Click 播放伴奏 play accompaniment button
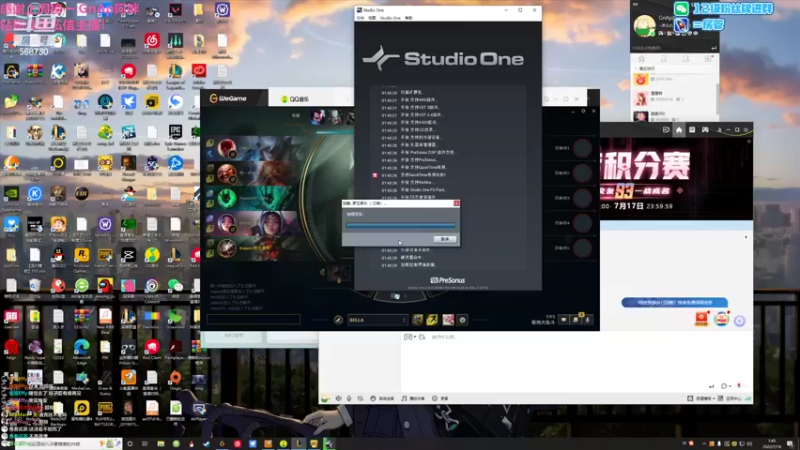800x450 pixels. (x=413, y=398)
